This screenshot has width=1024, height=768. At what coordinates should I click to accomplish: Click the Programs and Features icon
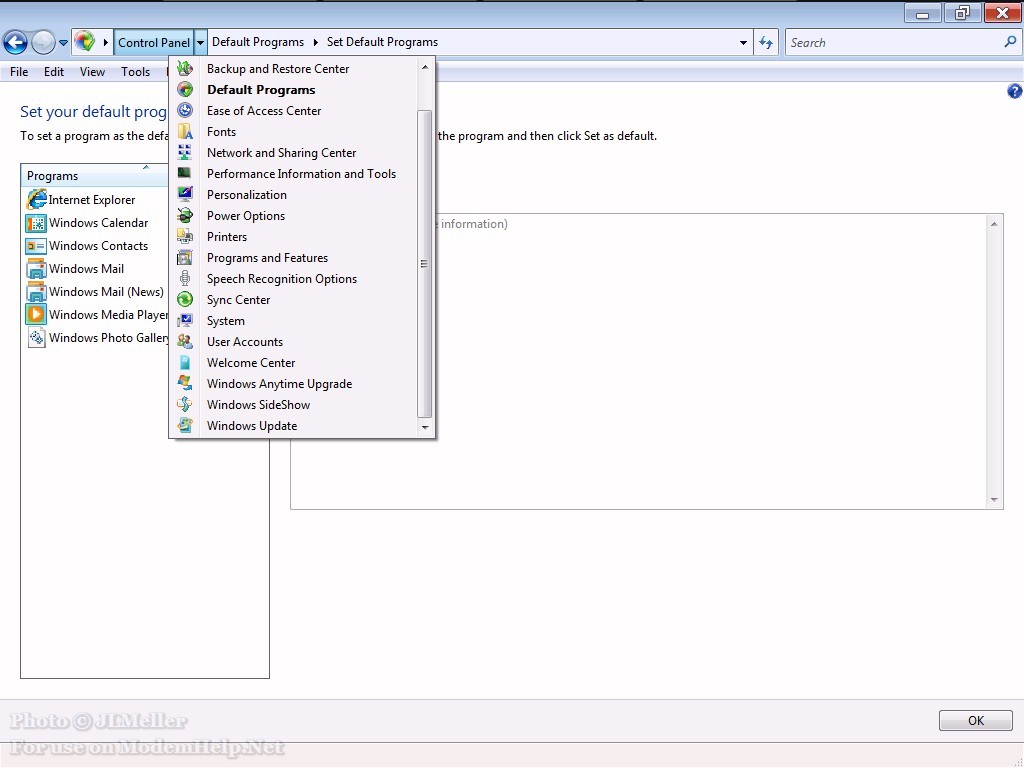(185, 257)
